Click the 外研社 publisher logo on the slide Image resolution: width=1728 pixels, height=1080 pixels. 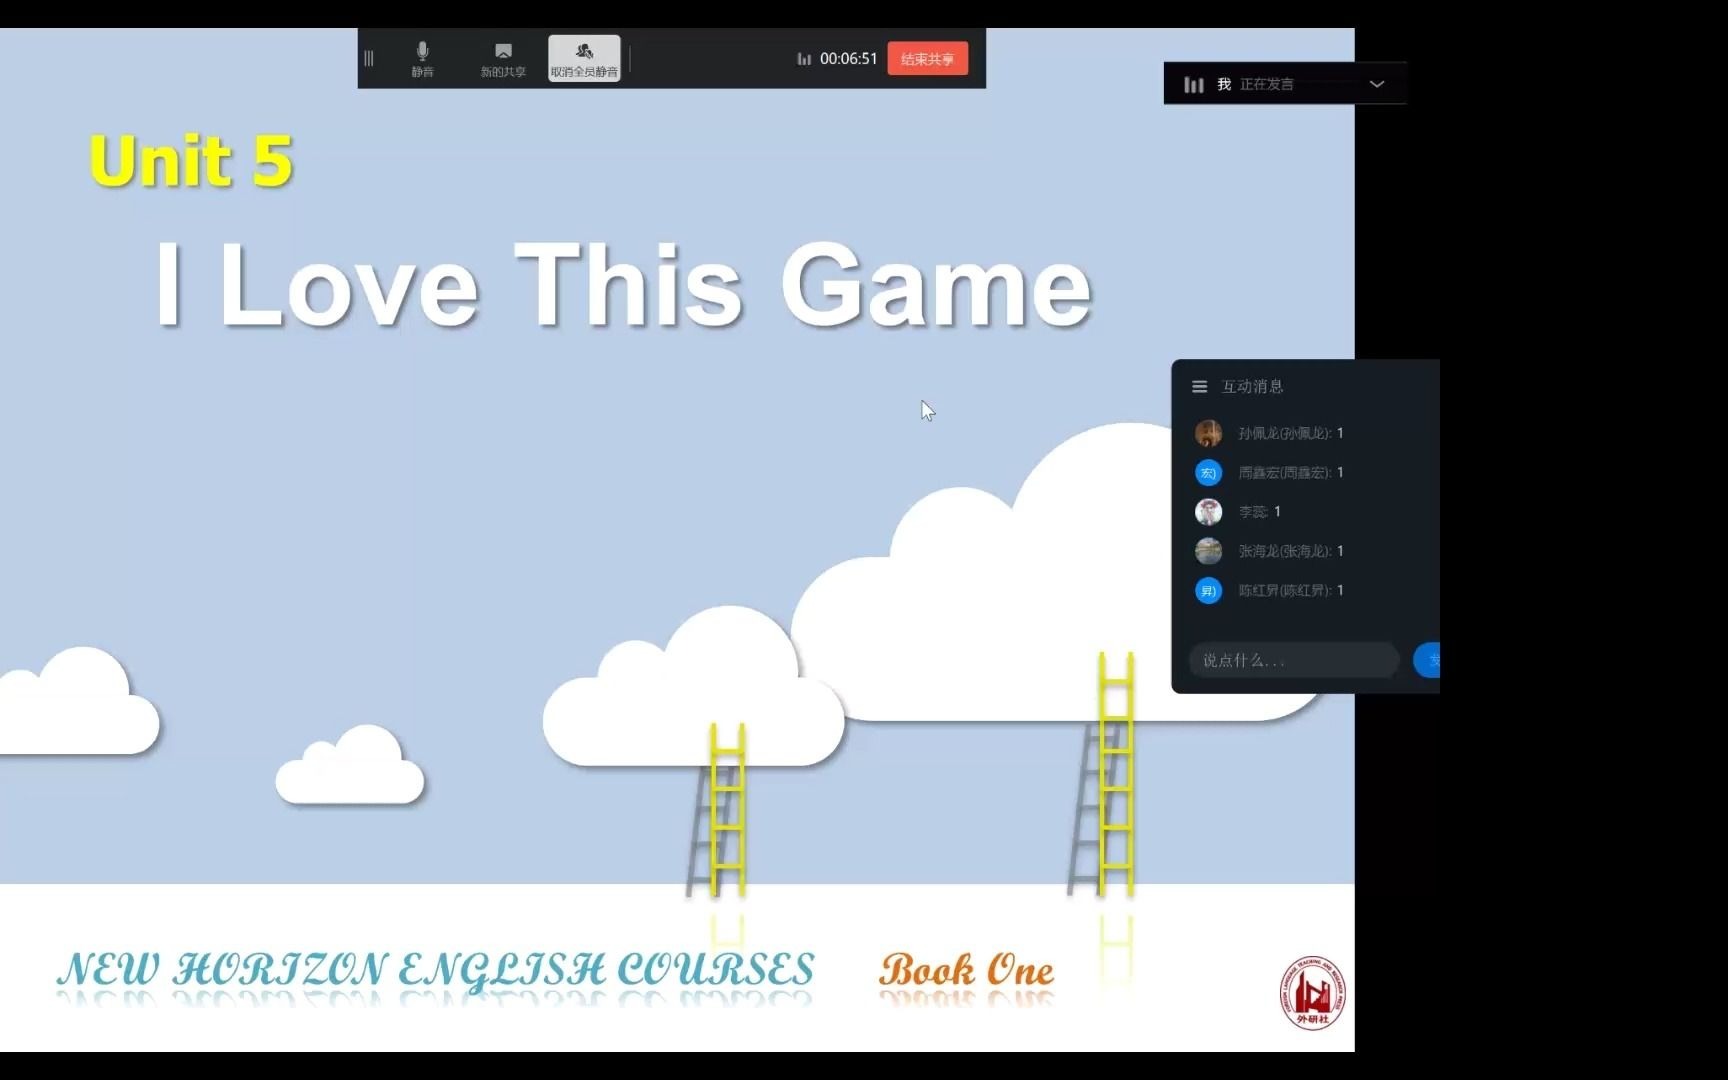(1312, 992)
